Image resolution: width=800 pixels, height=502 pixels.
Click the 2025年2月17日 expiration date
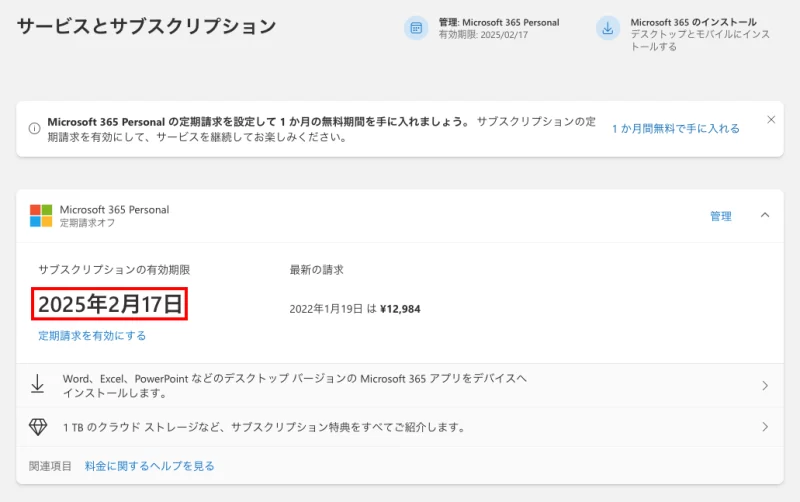tap(111, 304)
